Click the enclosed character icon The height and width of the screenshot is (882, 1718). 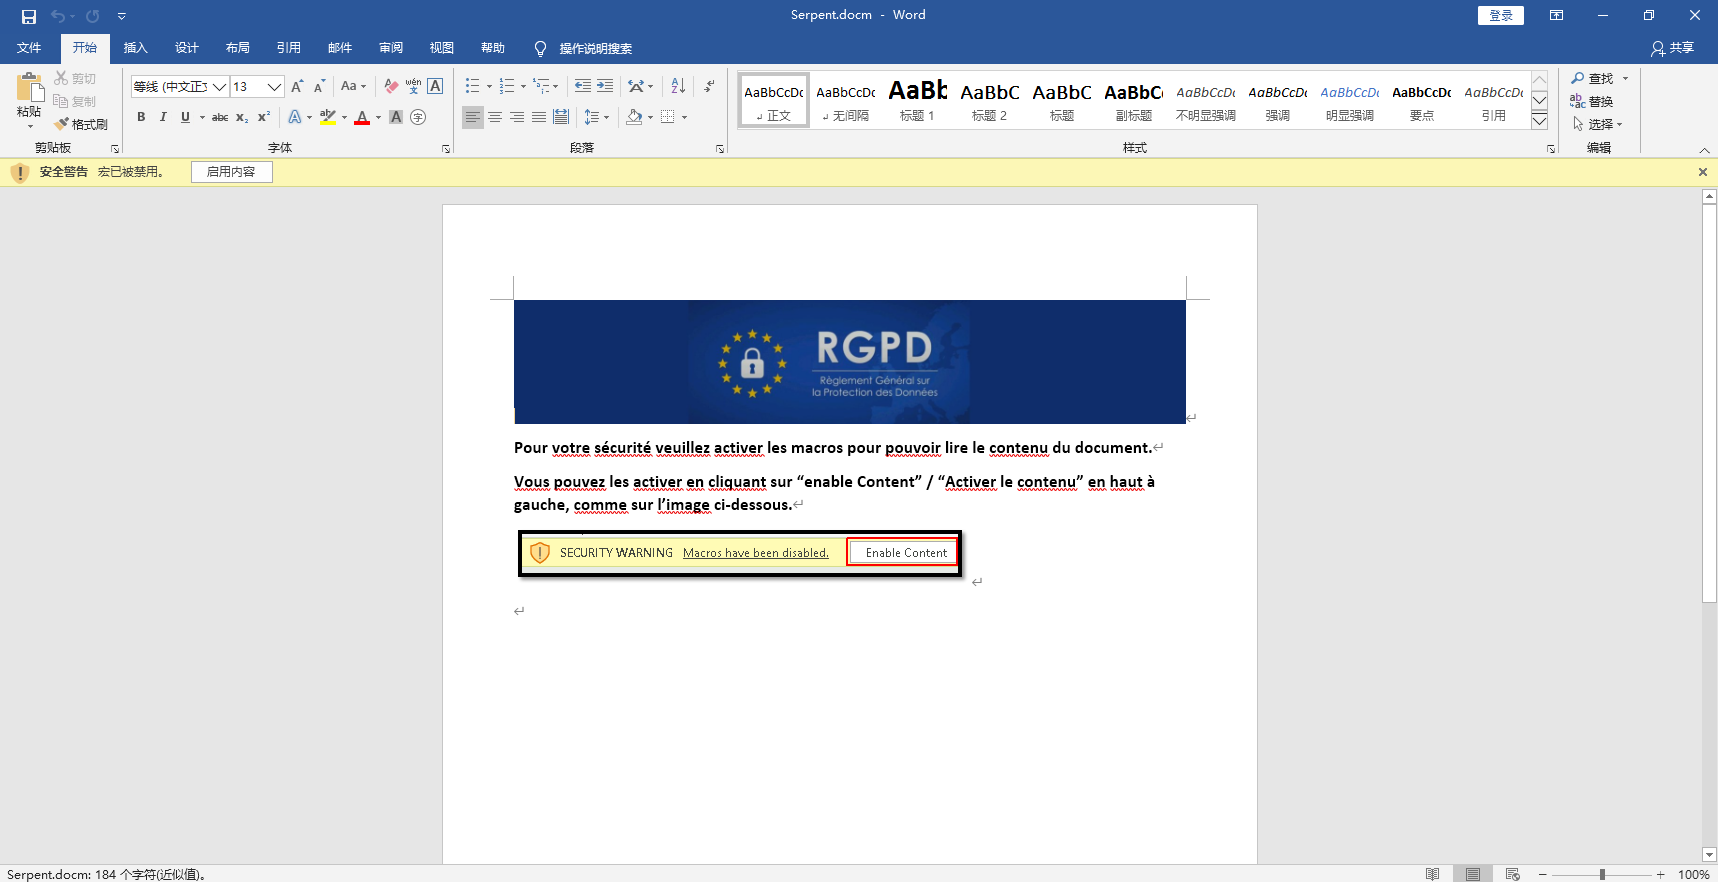pos(418,117)
